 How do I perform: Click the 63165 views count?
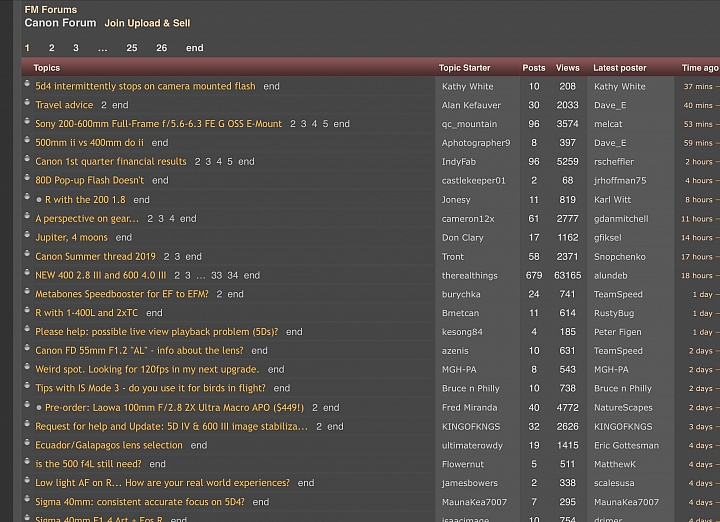pos(568,275)
